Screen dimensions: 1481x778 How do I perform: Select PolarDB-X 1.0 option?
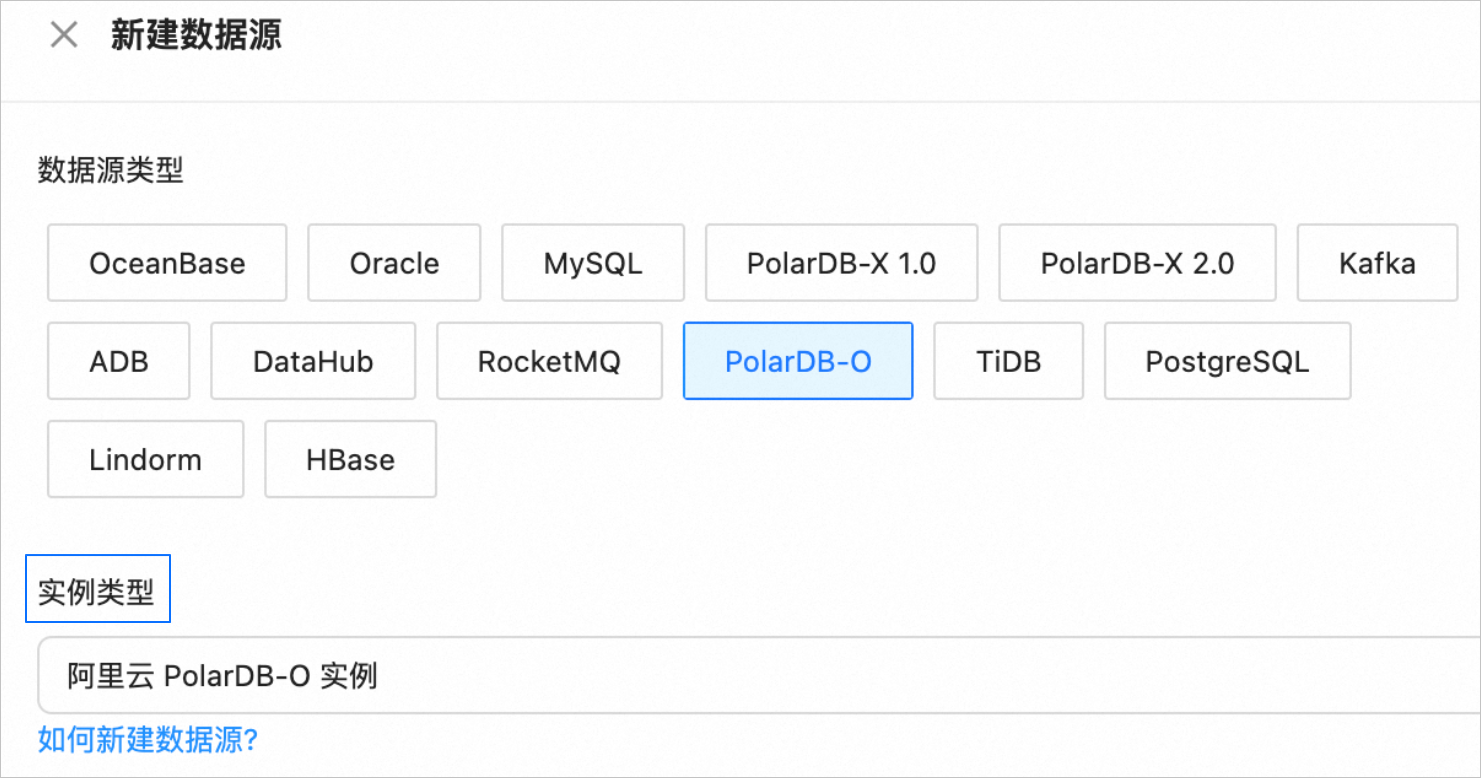click(841, 263)
